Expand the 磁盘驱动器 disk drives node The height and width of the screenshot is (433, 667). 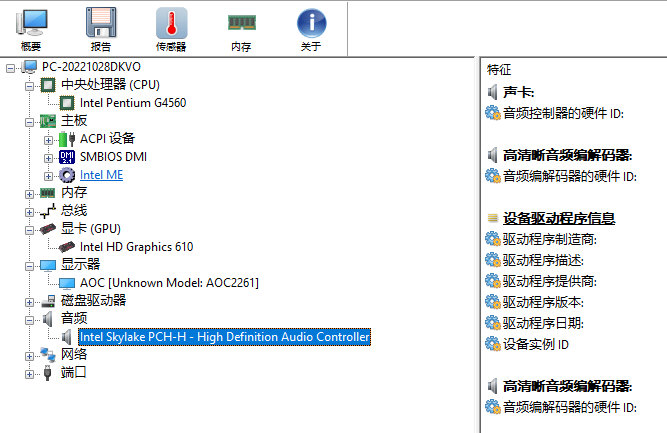[29, 302]
